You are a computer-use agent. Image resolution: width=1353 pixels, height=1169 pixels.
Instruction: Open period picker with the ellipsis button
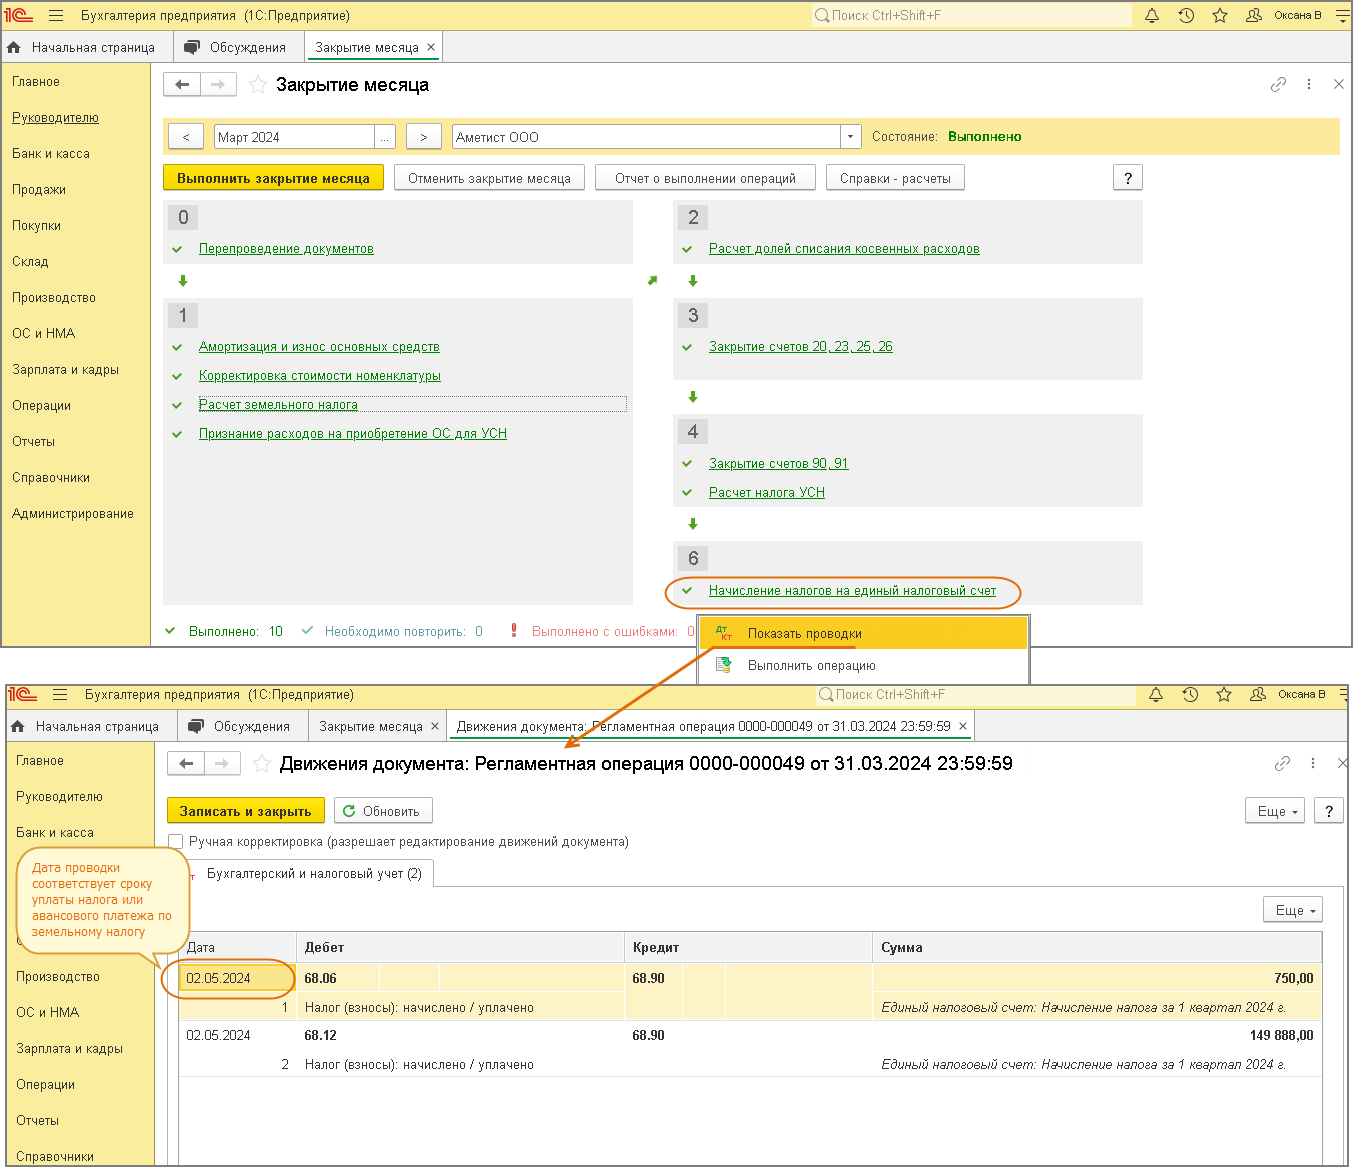[385, 137]
